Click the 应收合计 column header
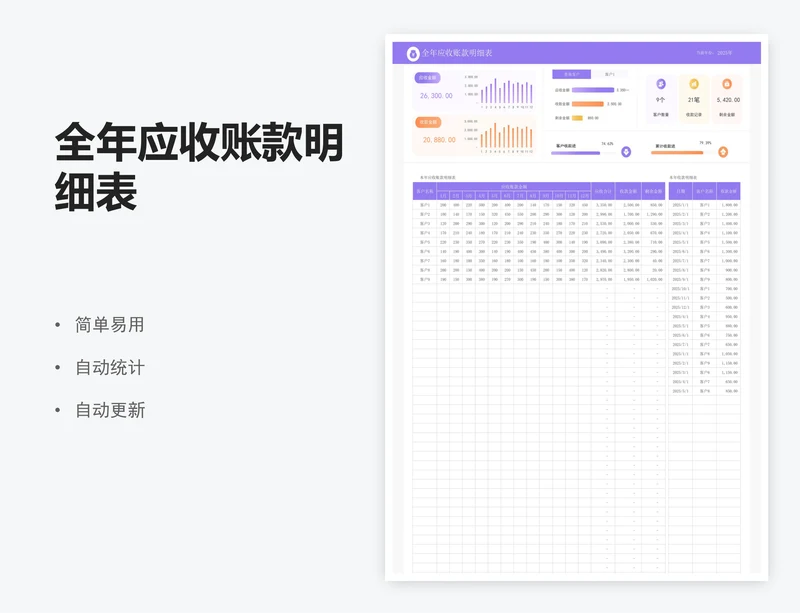 (x=603, y=191)
